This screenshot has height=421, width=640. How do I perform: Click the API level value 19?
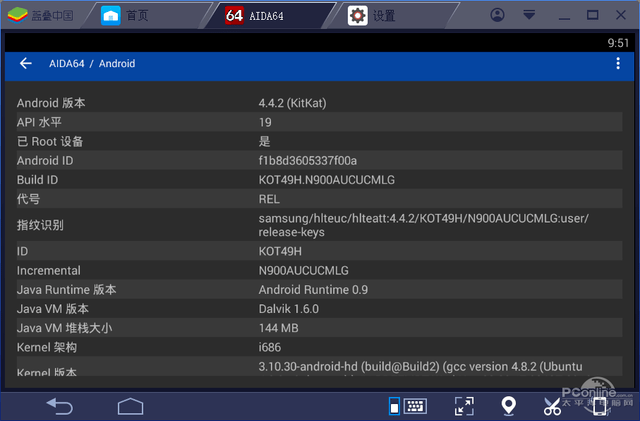(x=265, y=122)
